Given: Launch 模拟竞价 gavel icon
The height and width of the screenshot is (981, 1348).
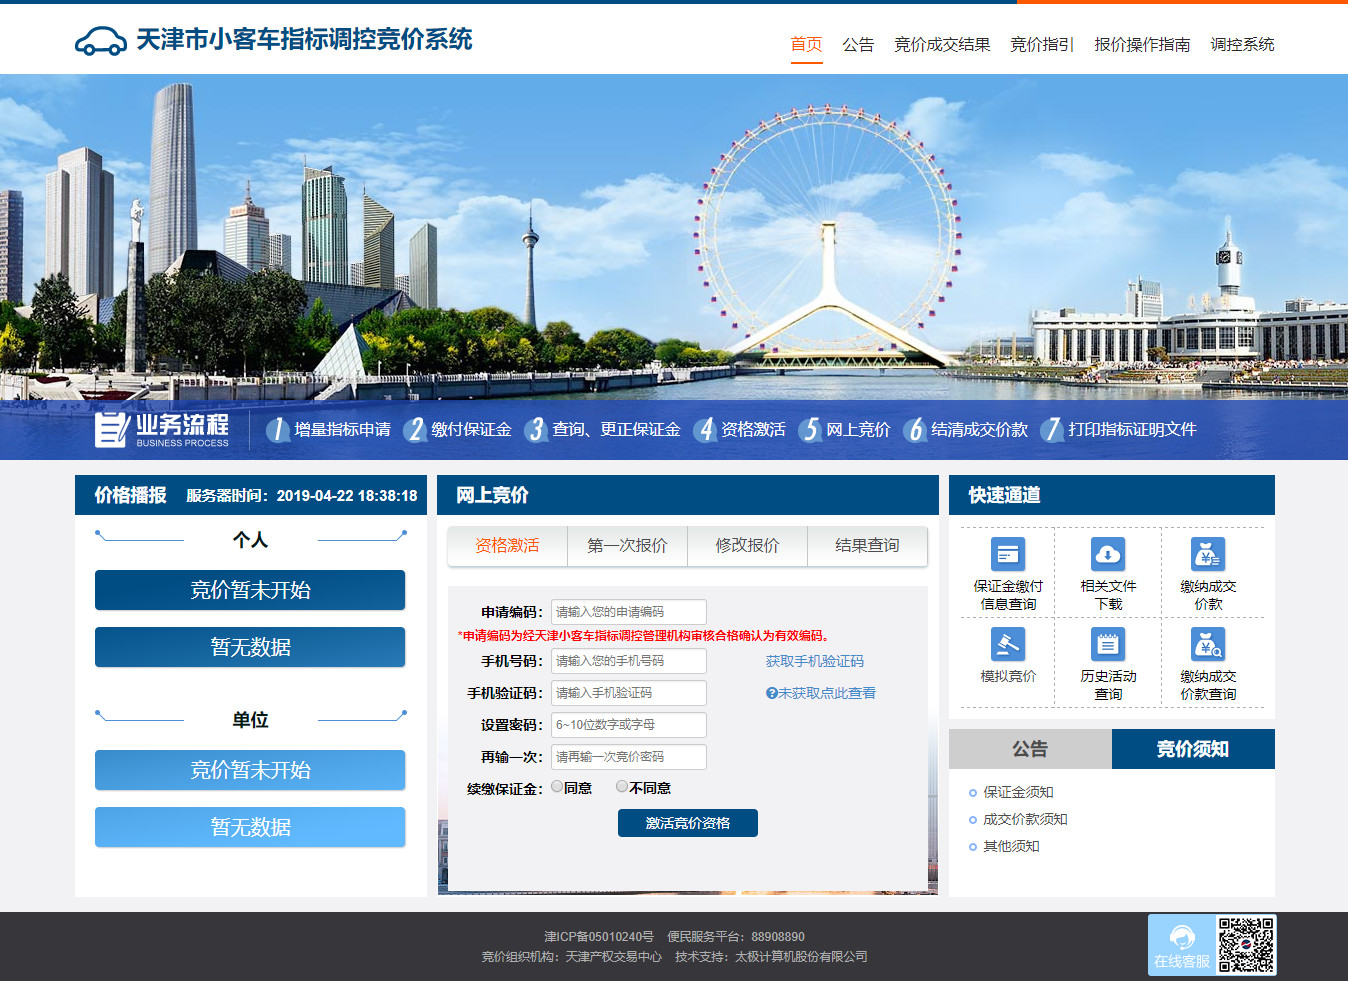Looking at the screenshot, I should [1008, 644].
